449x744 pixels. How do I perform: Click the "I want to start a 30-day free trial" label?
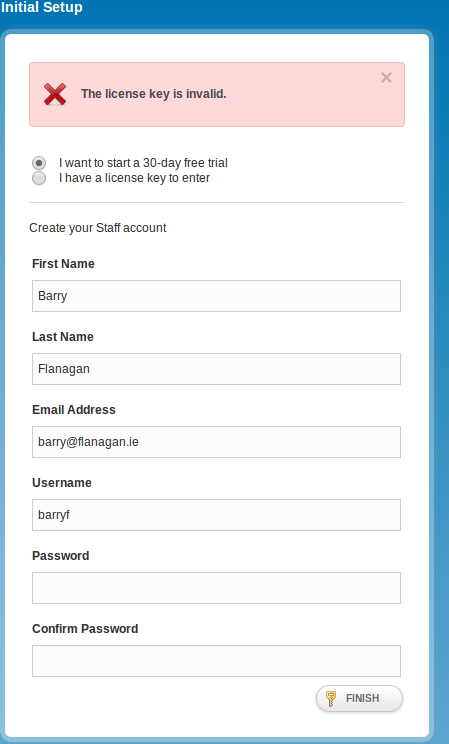tap(143, 163)
